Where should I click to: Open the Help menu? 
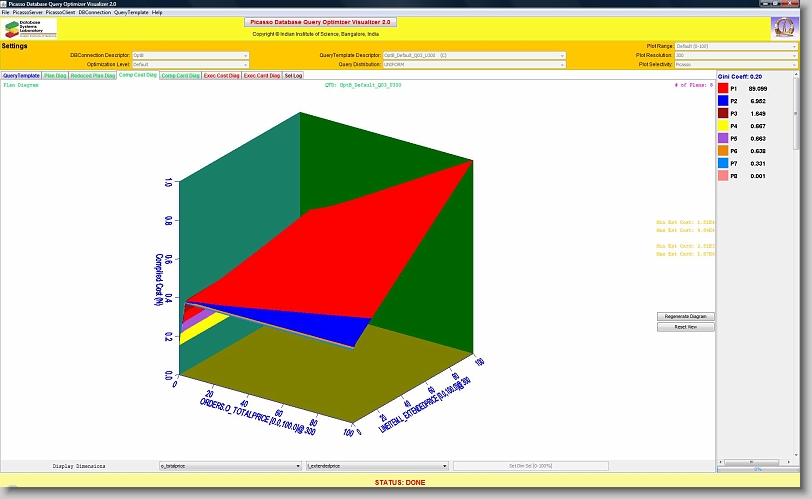(x=157, y=12)
